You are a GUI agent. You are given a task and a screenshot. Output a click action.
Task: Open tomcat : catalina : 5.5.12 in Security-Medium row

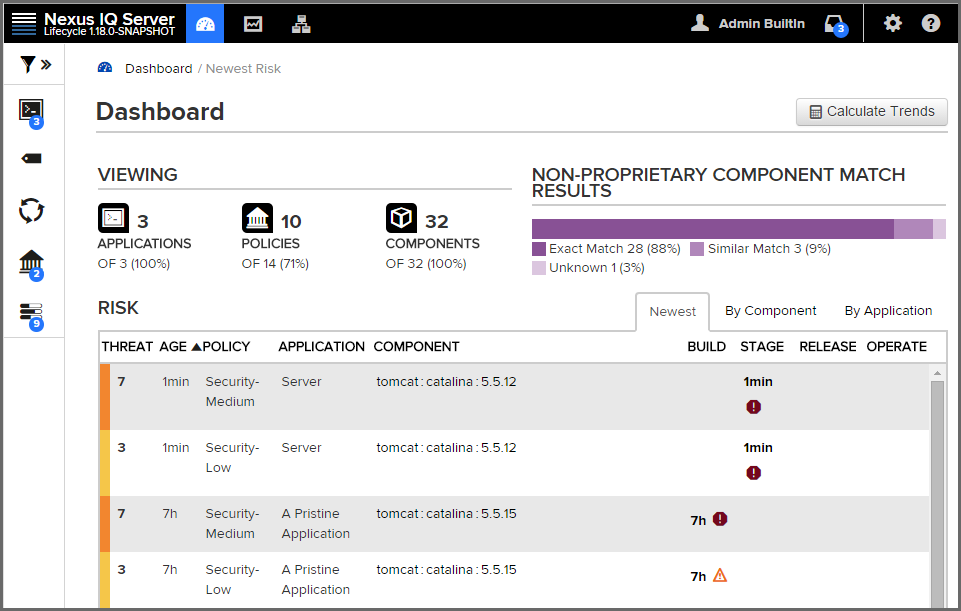[x=446, y=381]
